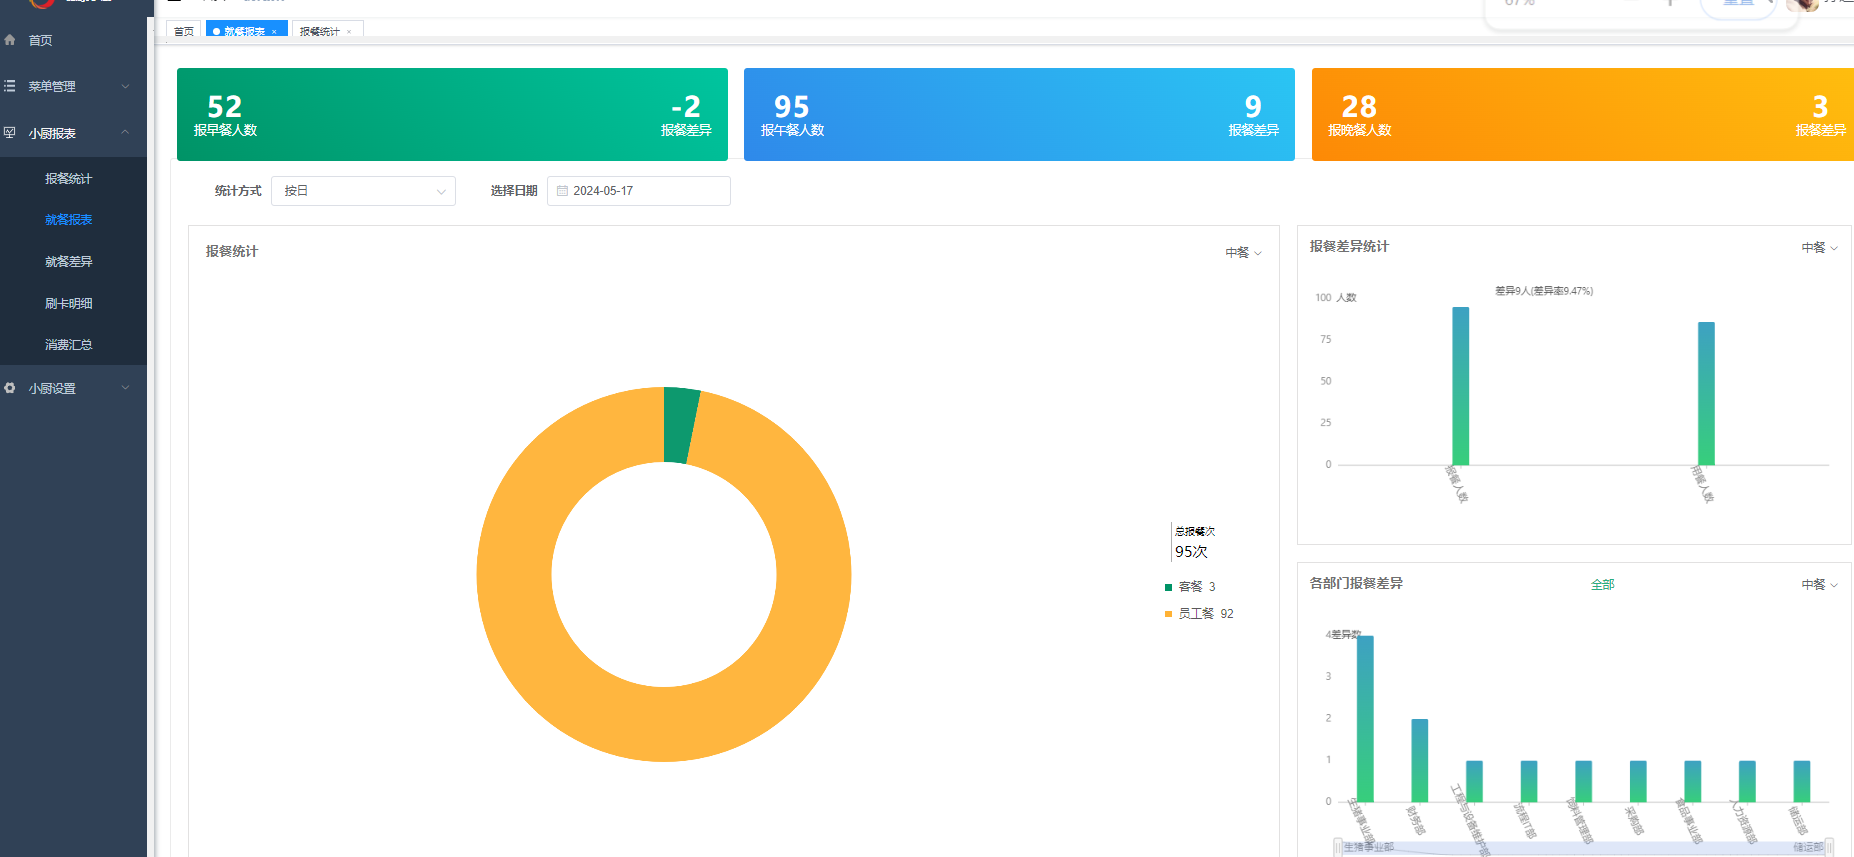1854x857 pixels.
Task: Click the 全部 link in 各部门报餐差异
Action: click(1602, 585)
